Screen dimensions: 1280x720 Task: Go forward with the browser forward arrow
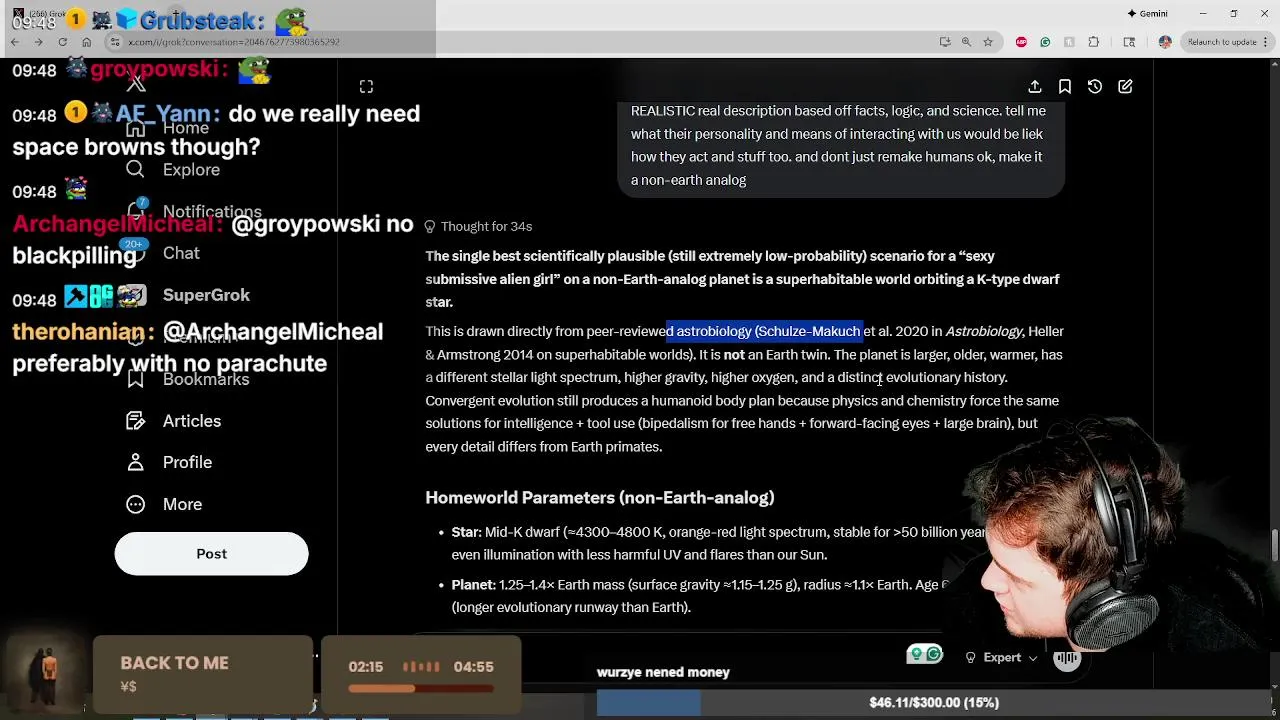click(x=39, y=42)
